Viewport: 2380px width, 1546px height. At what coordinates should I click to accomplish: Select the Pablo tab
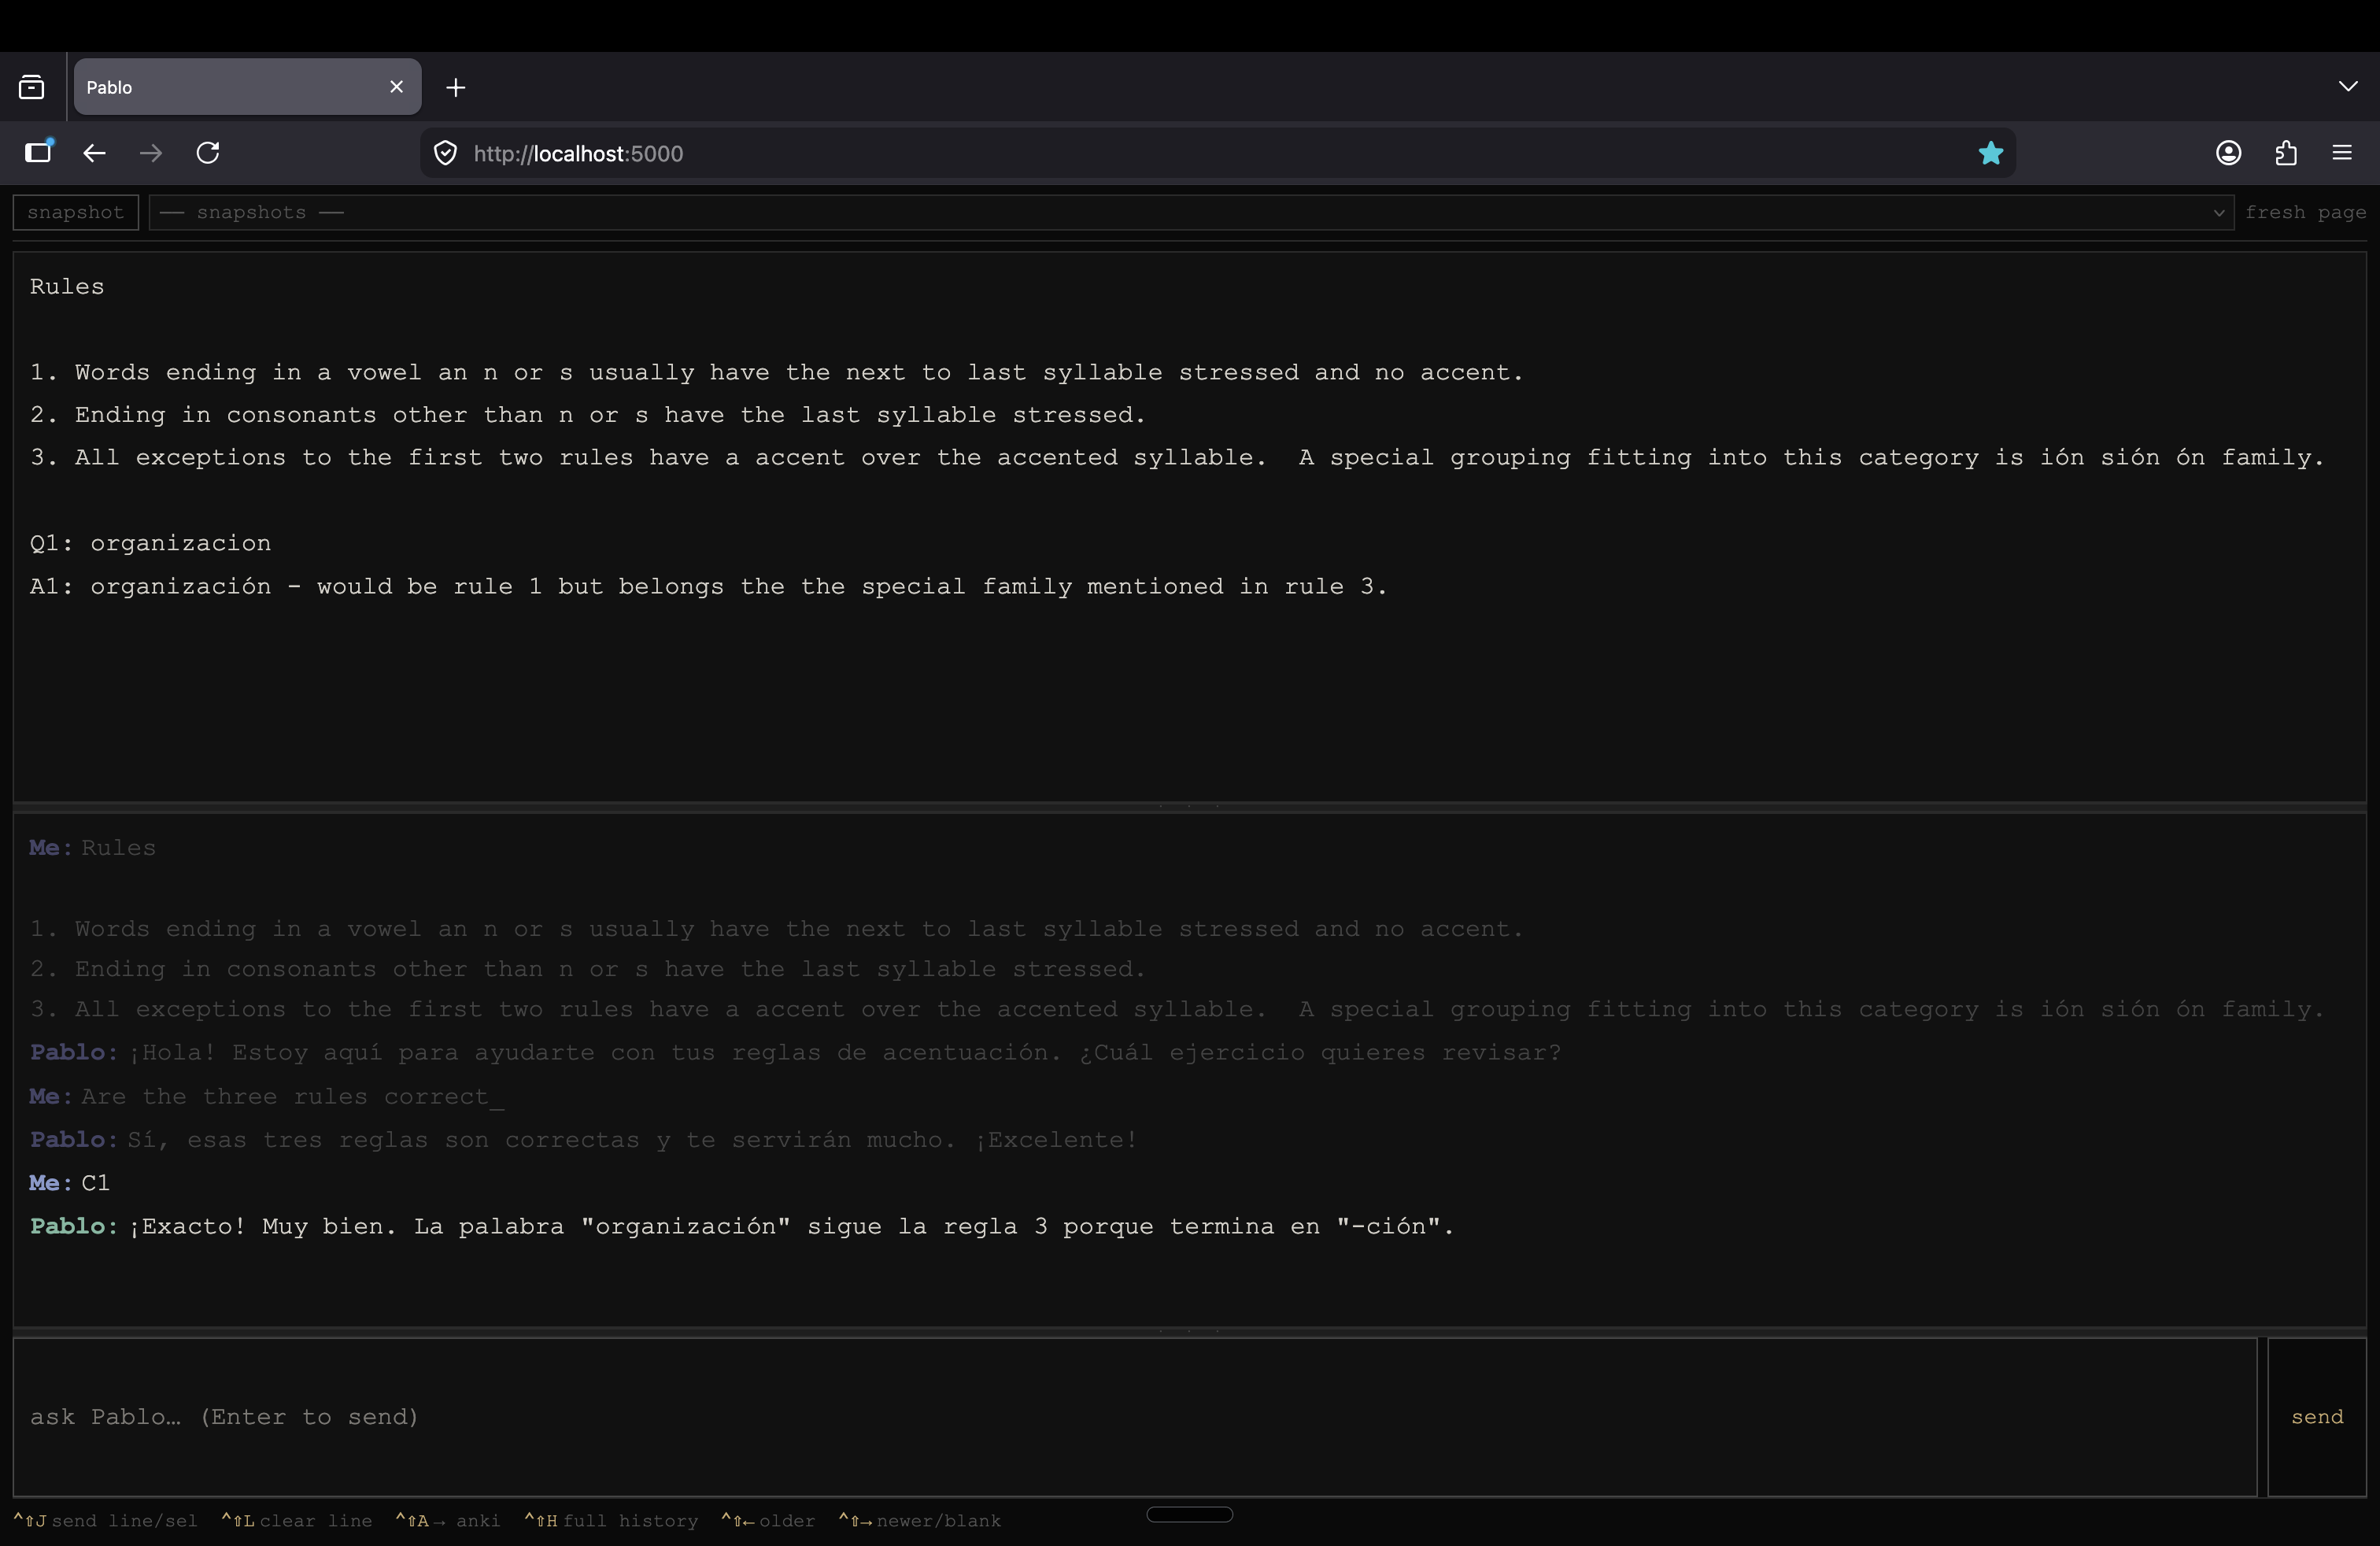[248, 87]
